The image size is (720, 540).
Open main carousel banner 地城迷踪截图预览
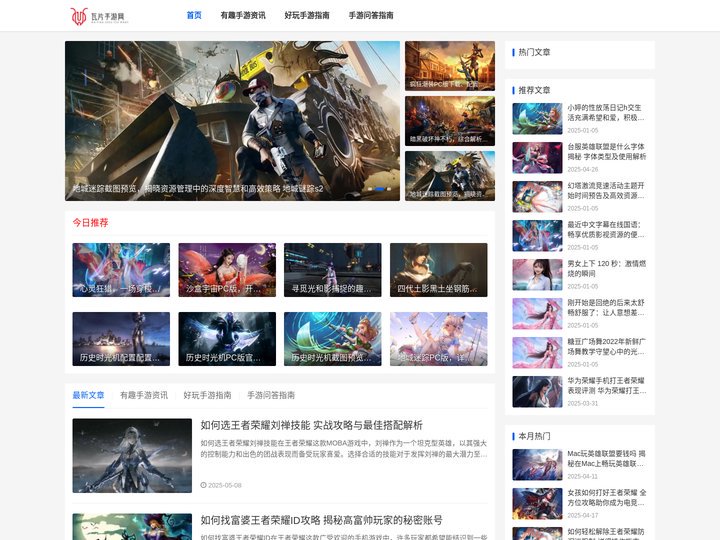[232, 121]
